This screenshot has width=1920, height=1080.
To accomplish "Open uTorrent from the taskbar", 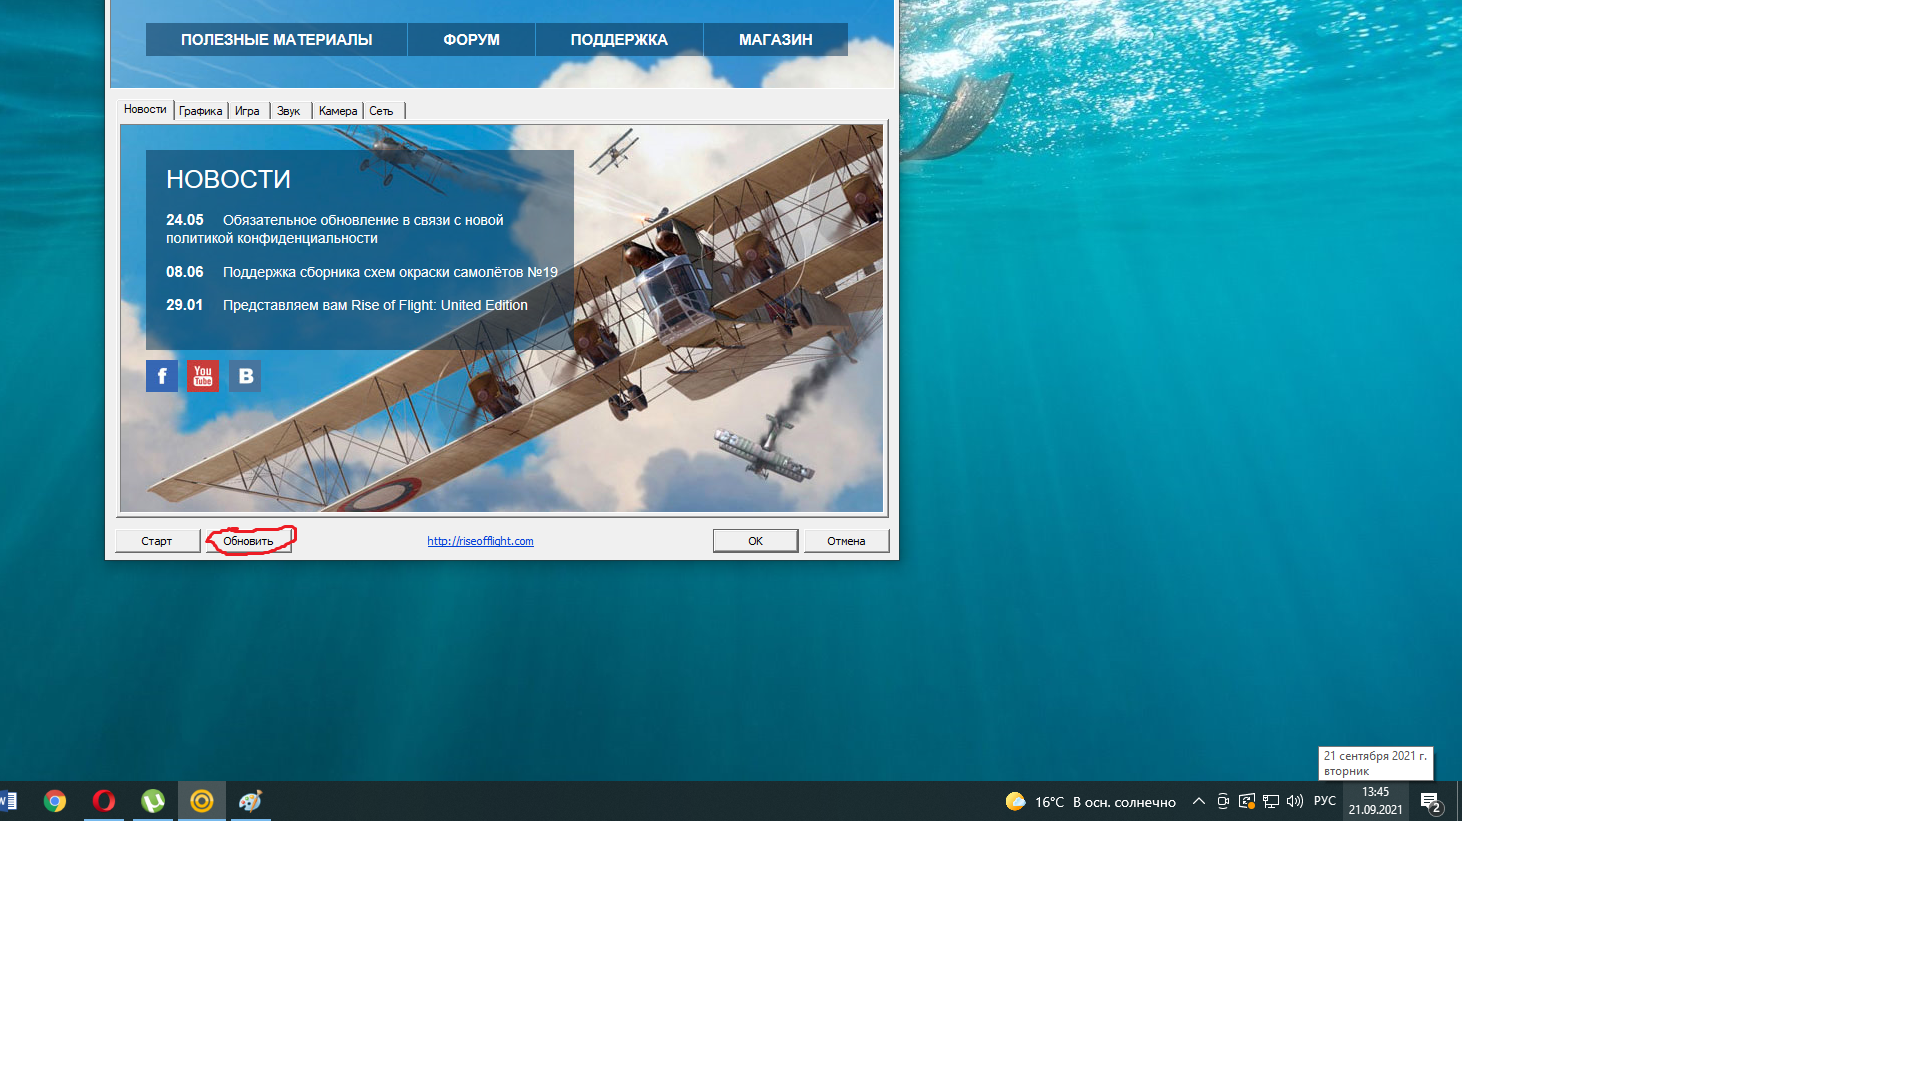I will pyautogui.click(x=153, y=801).
